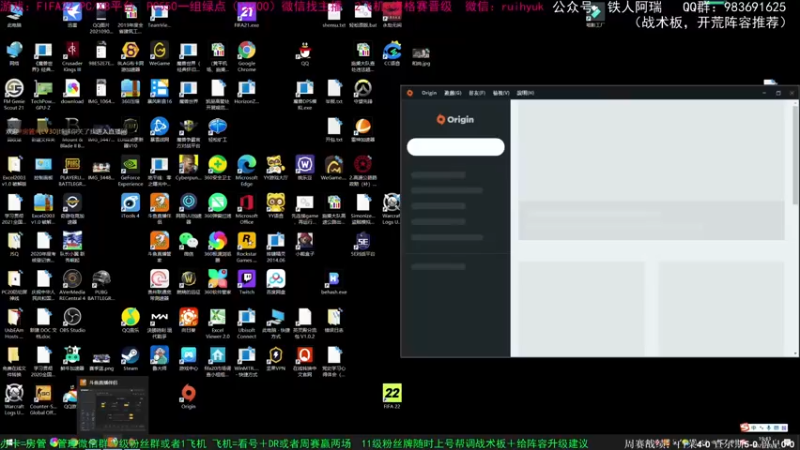Click the streaming assistant taskbar preview thumbnail

[x=112, y=405]
